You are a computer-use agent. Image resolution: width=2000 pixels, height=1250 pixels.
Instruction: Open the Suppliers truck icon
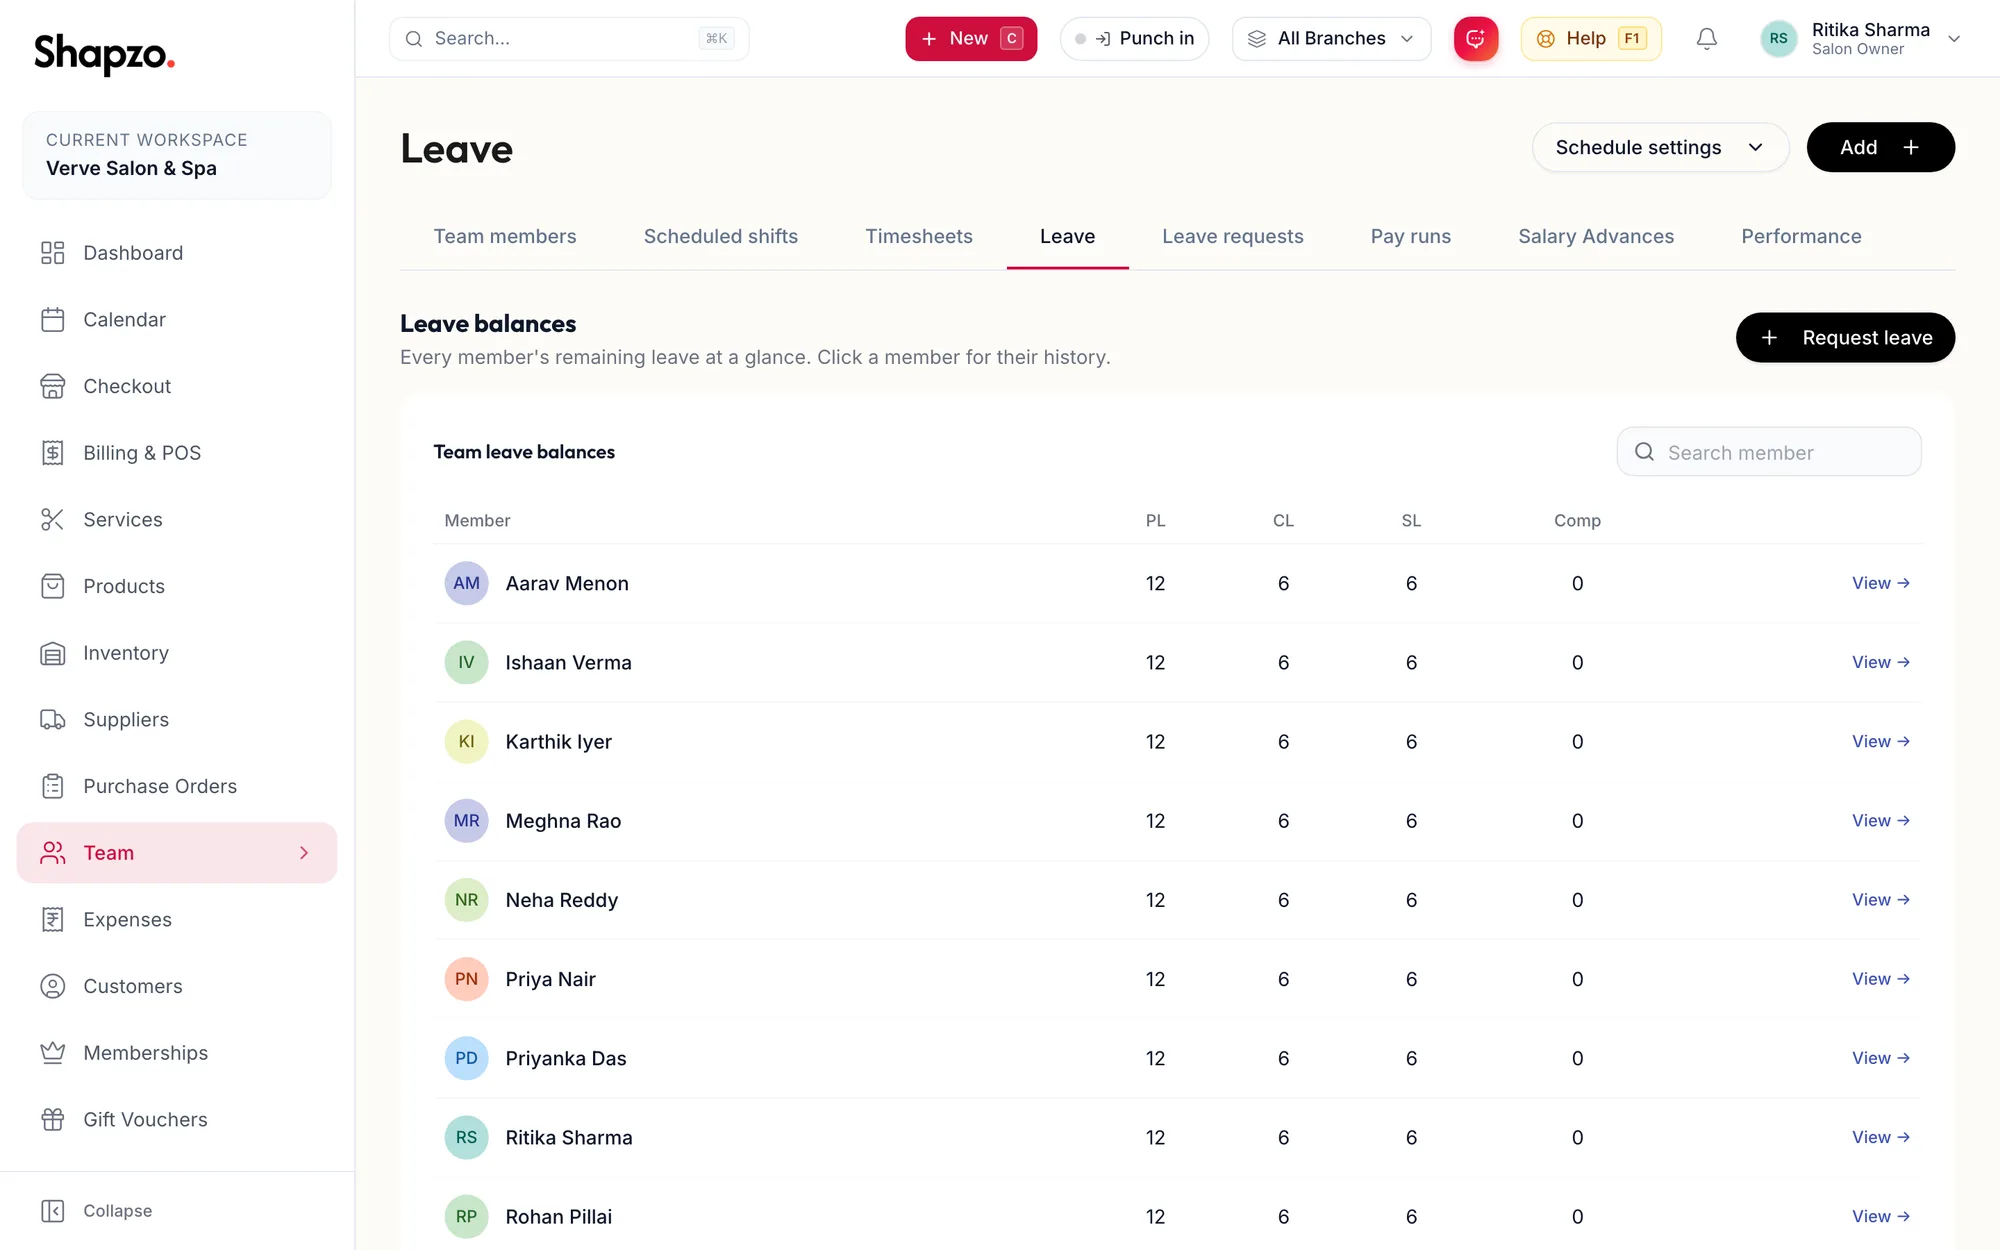point(53,720)
